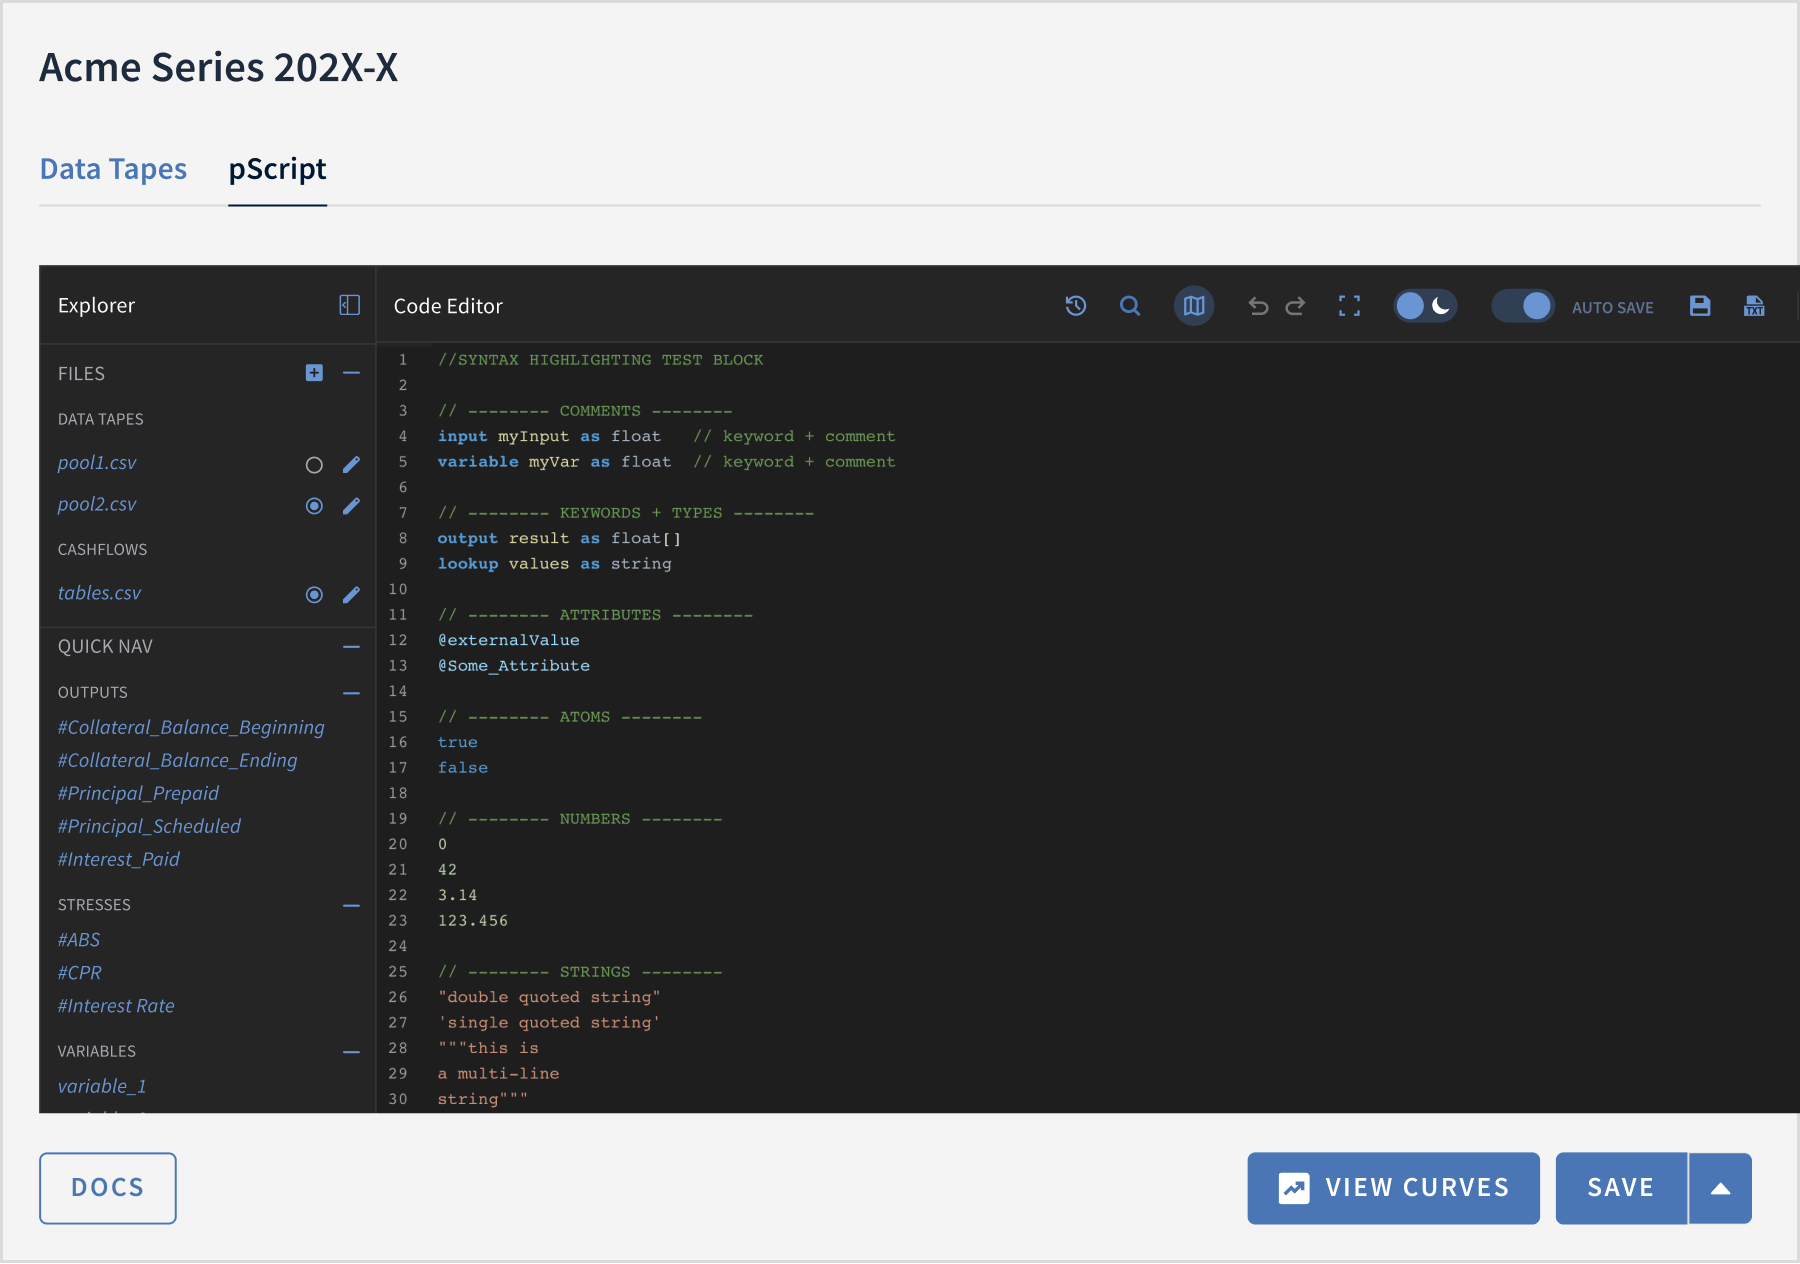Image resolution: width=1800 pixels, height=1264 pixels.
Task: Switch to Data Tapes tab
Action: (113, 169)
